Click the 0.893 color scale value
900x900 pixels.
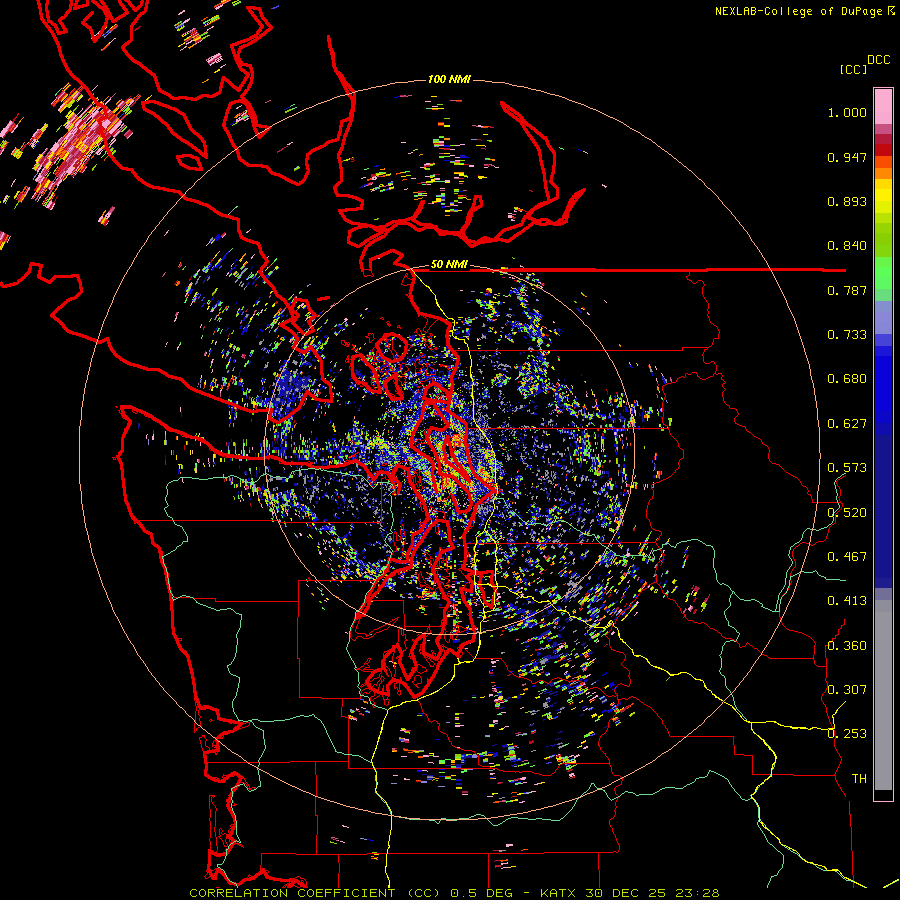(x=847, y=201)
